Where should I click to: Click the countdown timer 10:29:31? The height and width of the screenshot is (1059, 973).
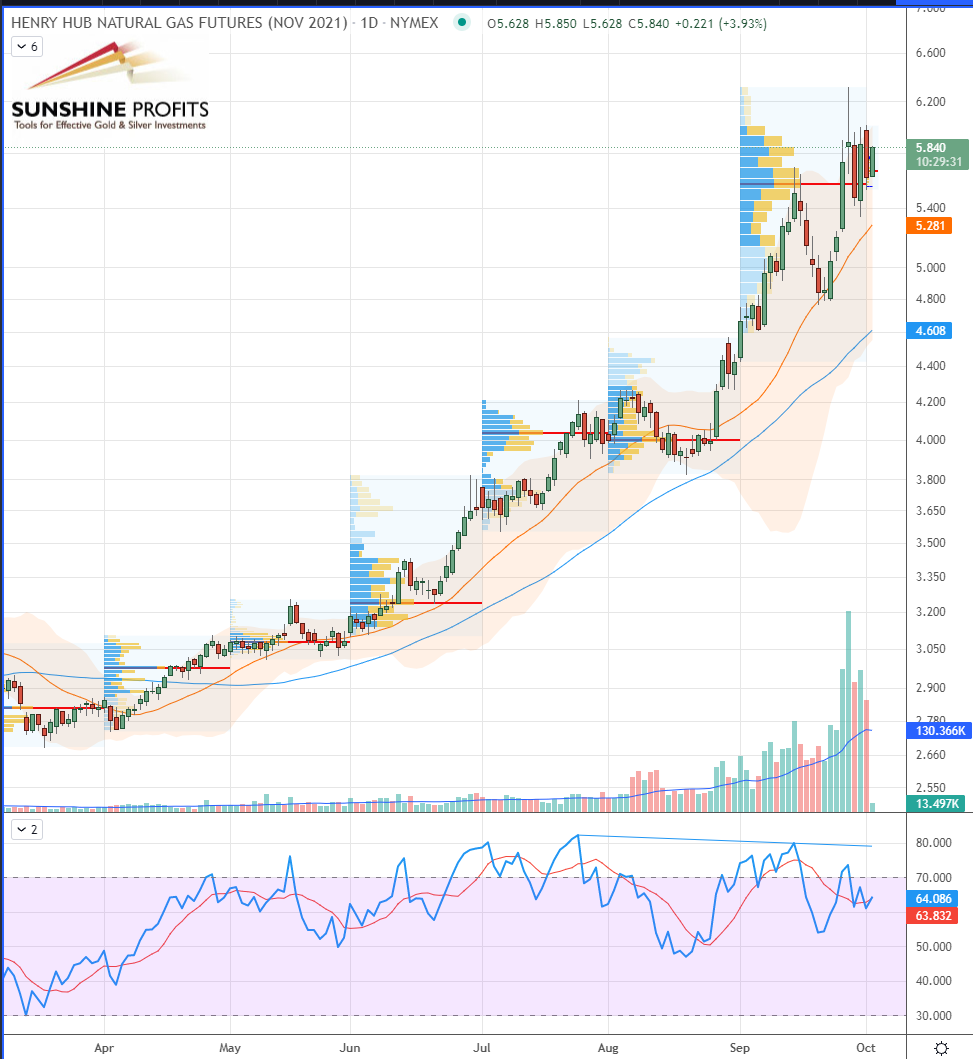tap(939, 162)
